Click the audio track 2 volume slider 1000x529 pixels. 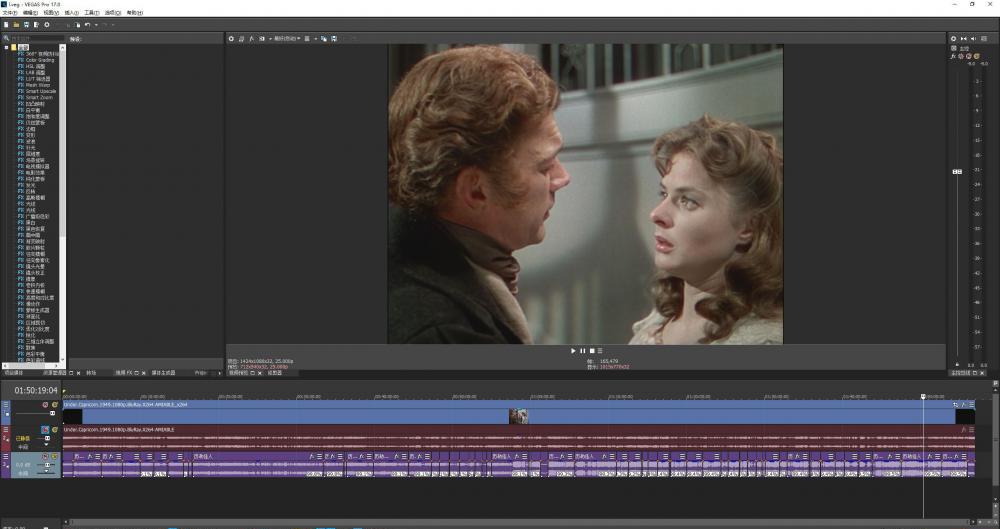pos(47,438)
